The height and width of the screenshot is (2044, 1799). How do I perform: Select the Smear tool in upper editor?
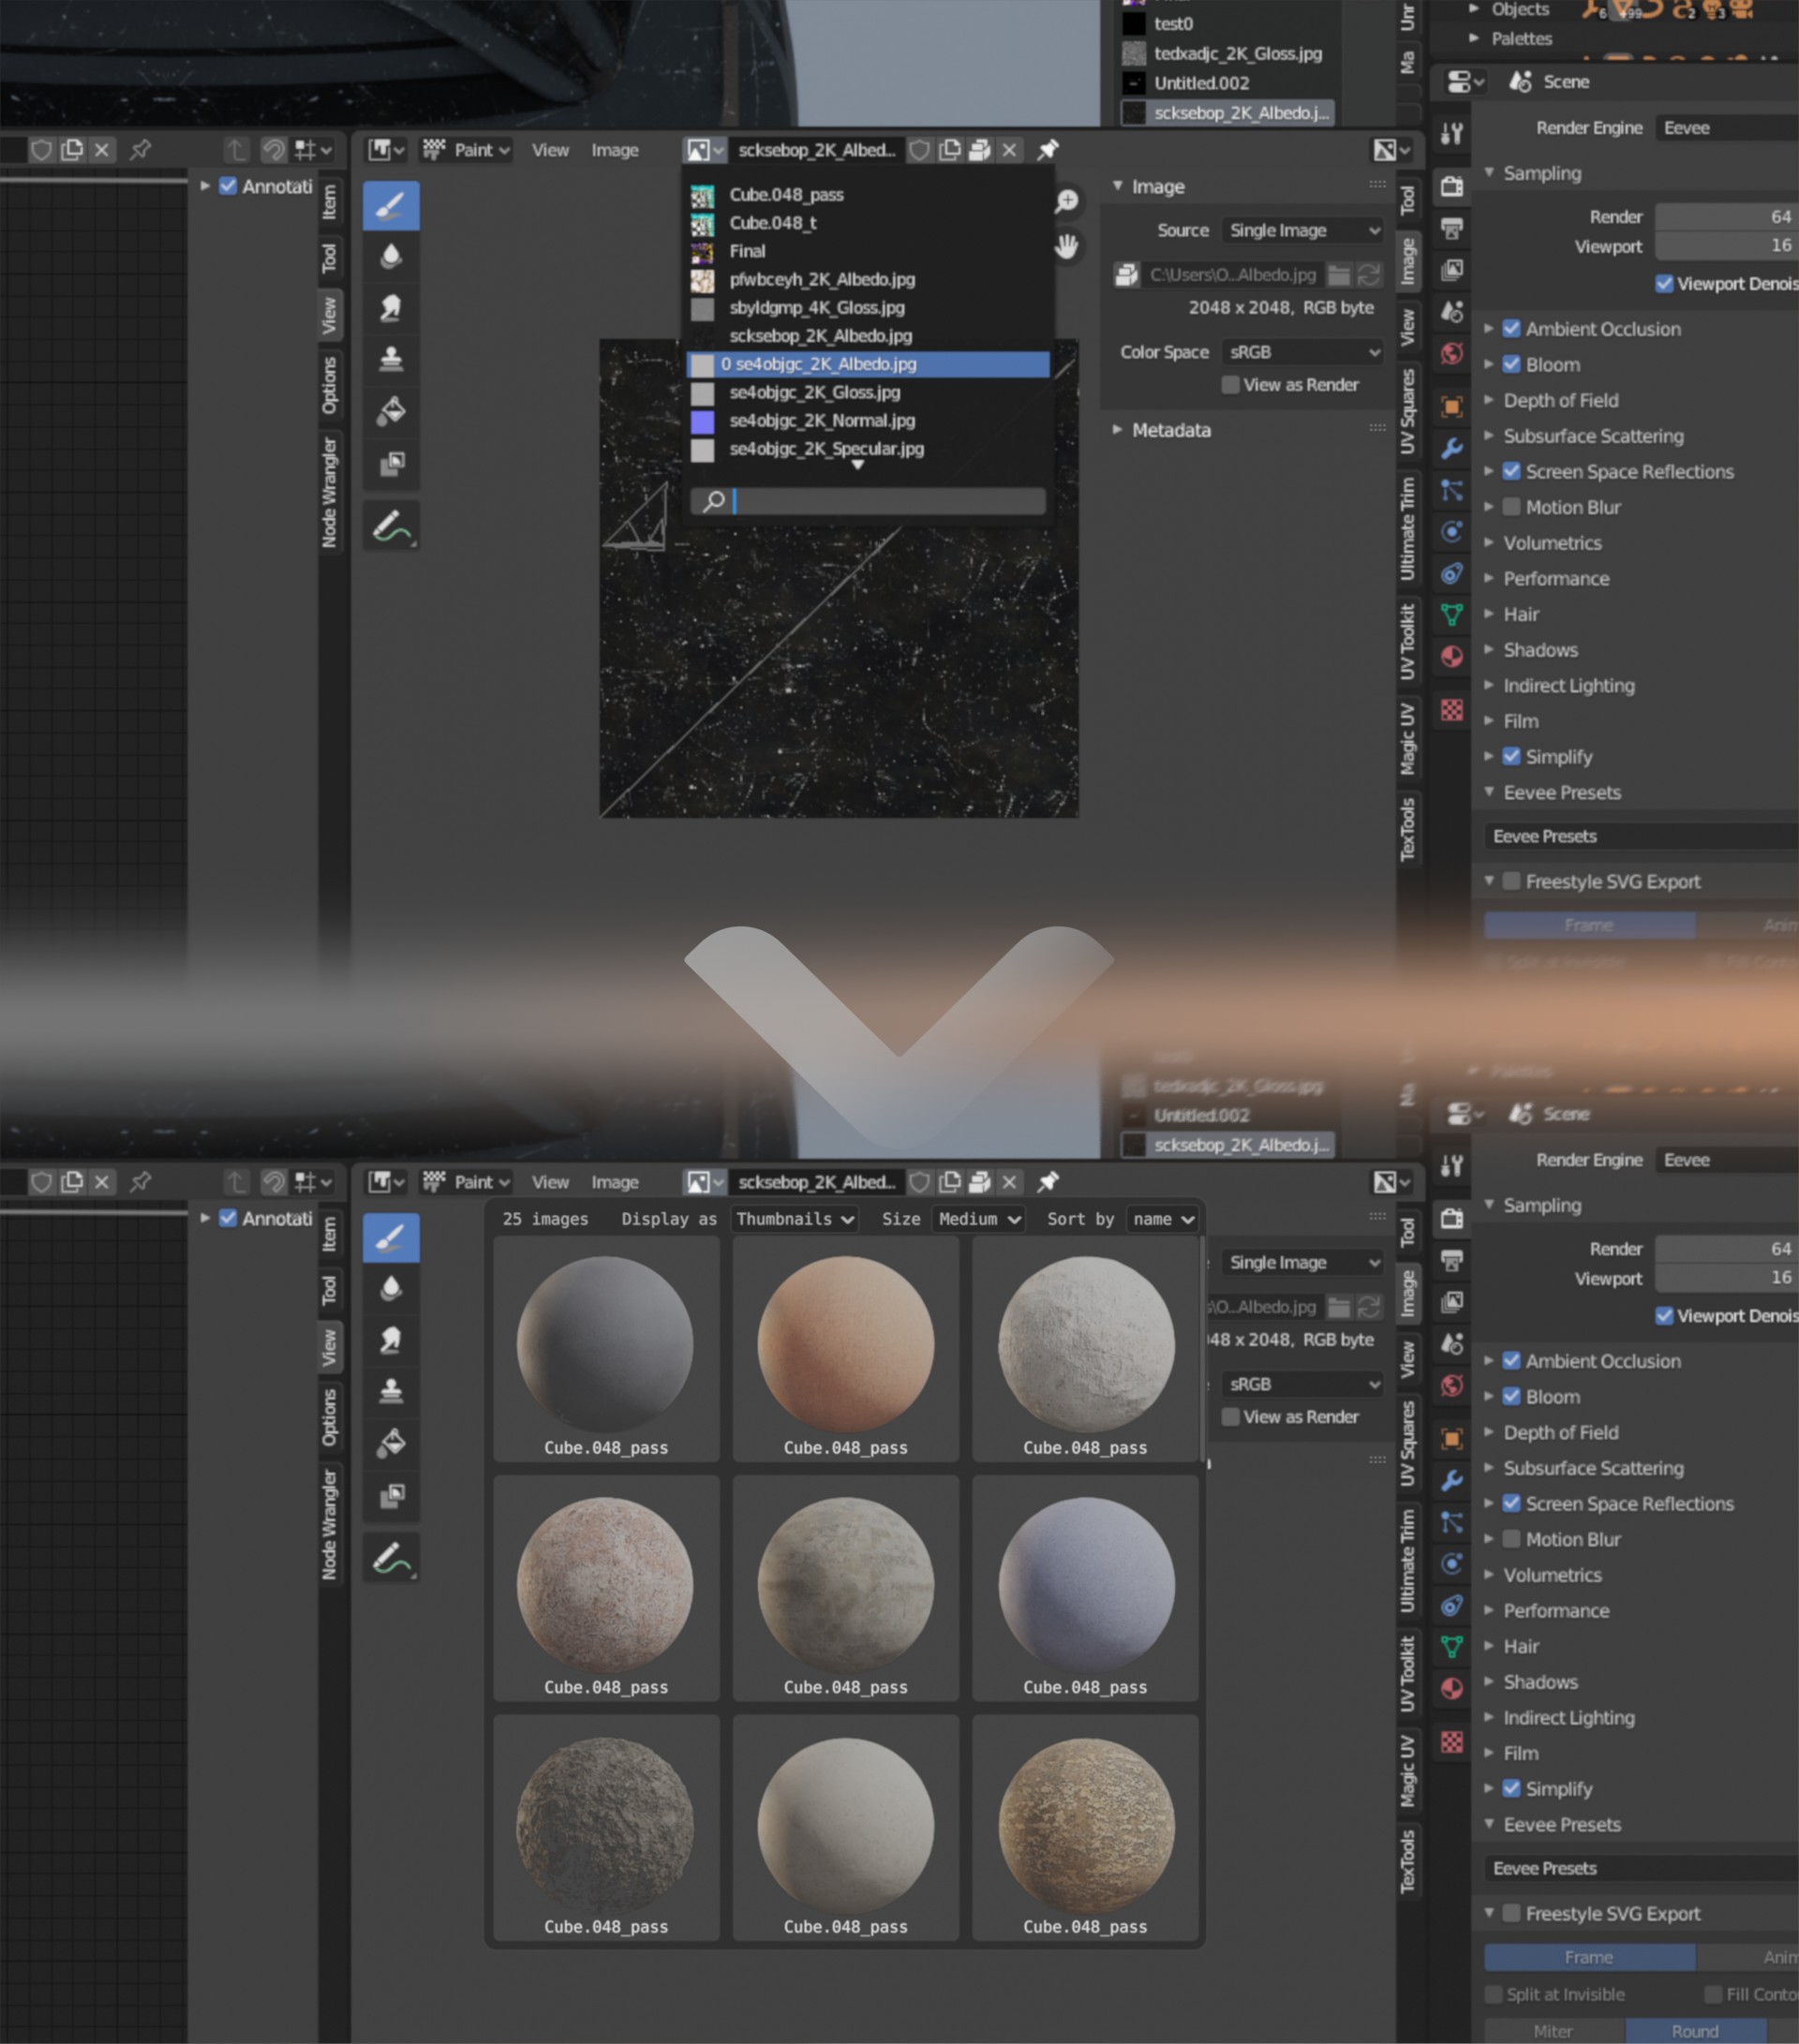click(x=390, y=308)
